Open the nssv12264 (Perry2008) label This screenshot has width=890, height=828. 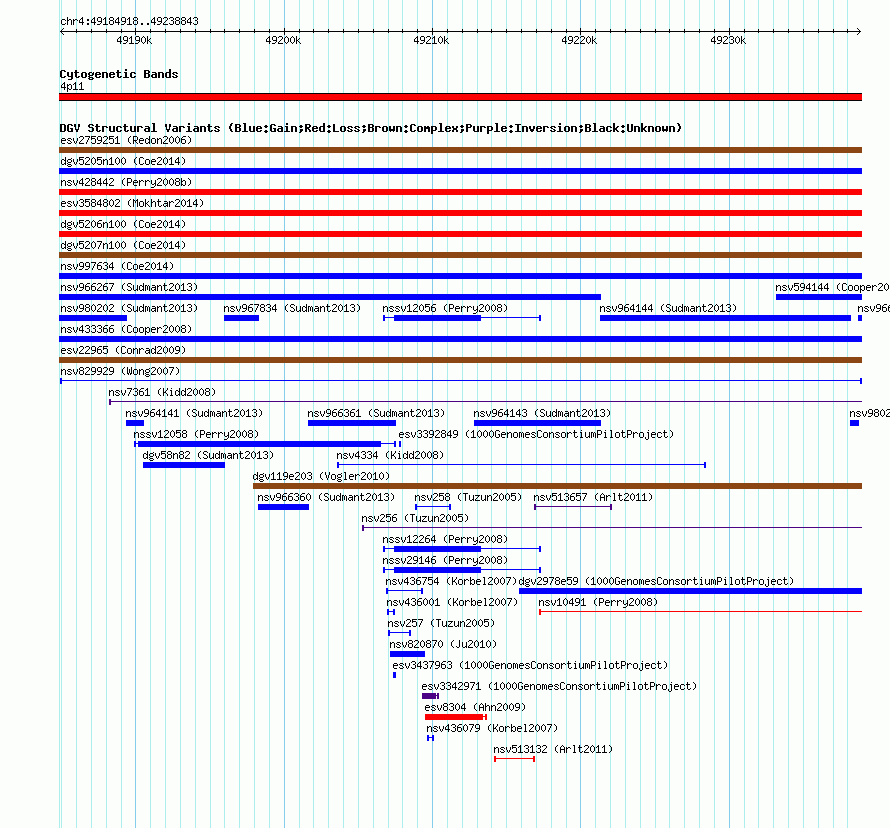click(x=445, y=539)
